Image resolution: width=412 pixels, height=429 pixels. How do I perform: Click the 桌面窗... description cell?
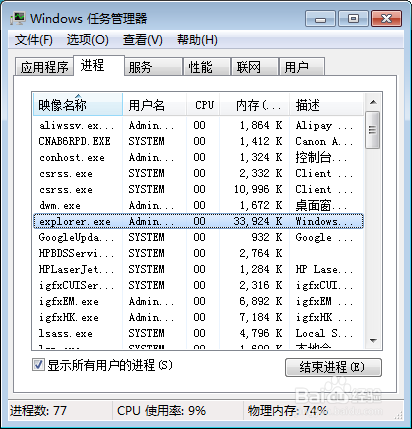tap(321, 205)
